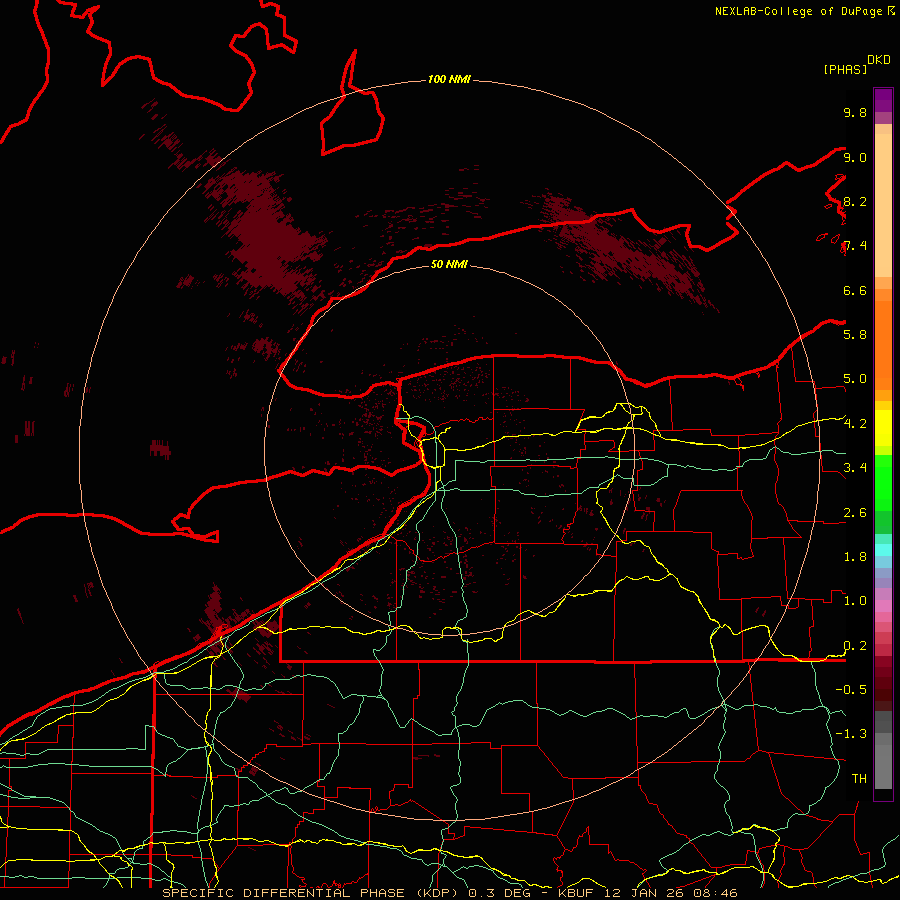Click the "100 NMI" range ring label
Screen dimensions: 900x900
(x=449, y=79)
